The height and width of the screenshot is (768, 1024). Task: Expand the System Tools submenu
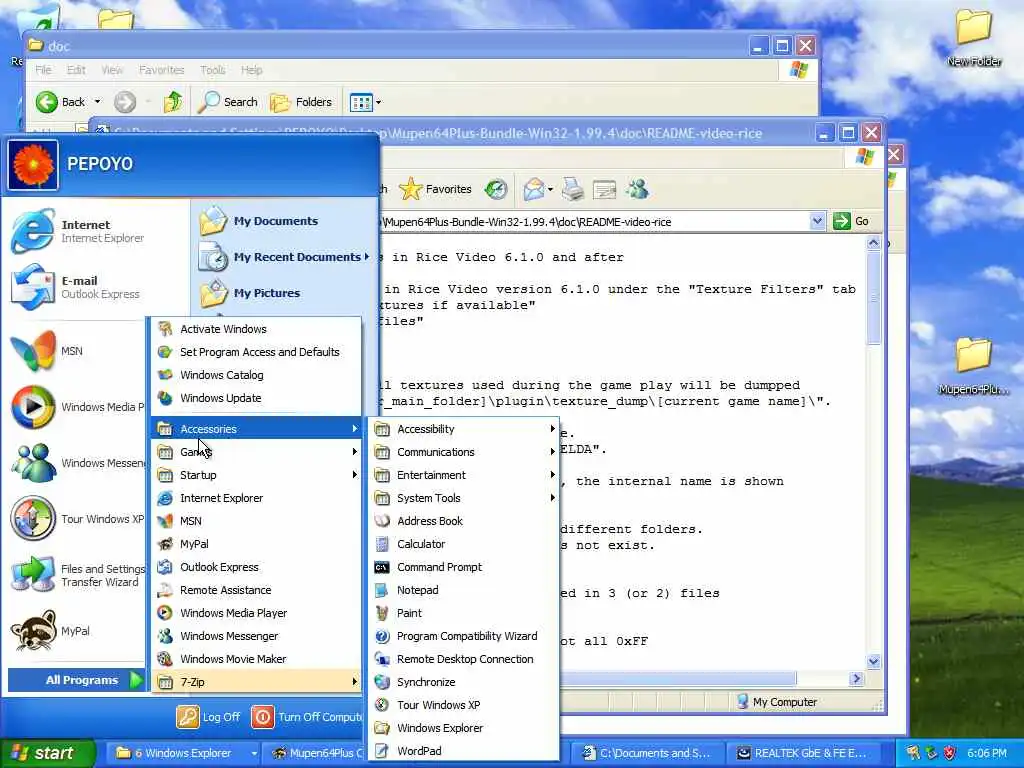pos(464,498)
